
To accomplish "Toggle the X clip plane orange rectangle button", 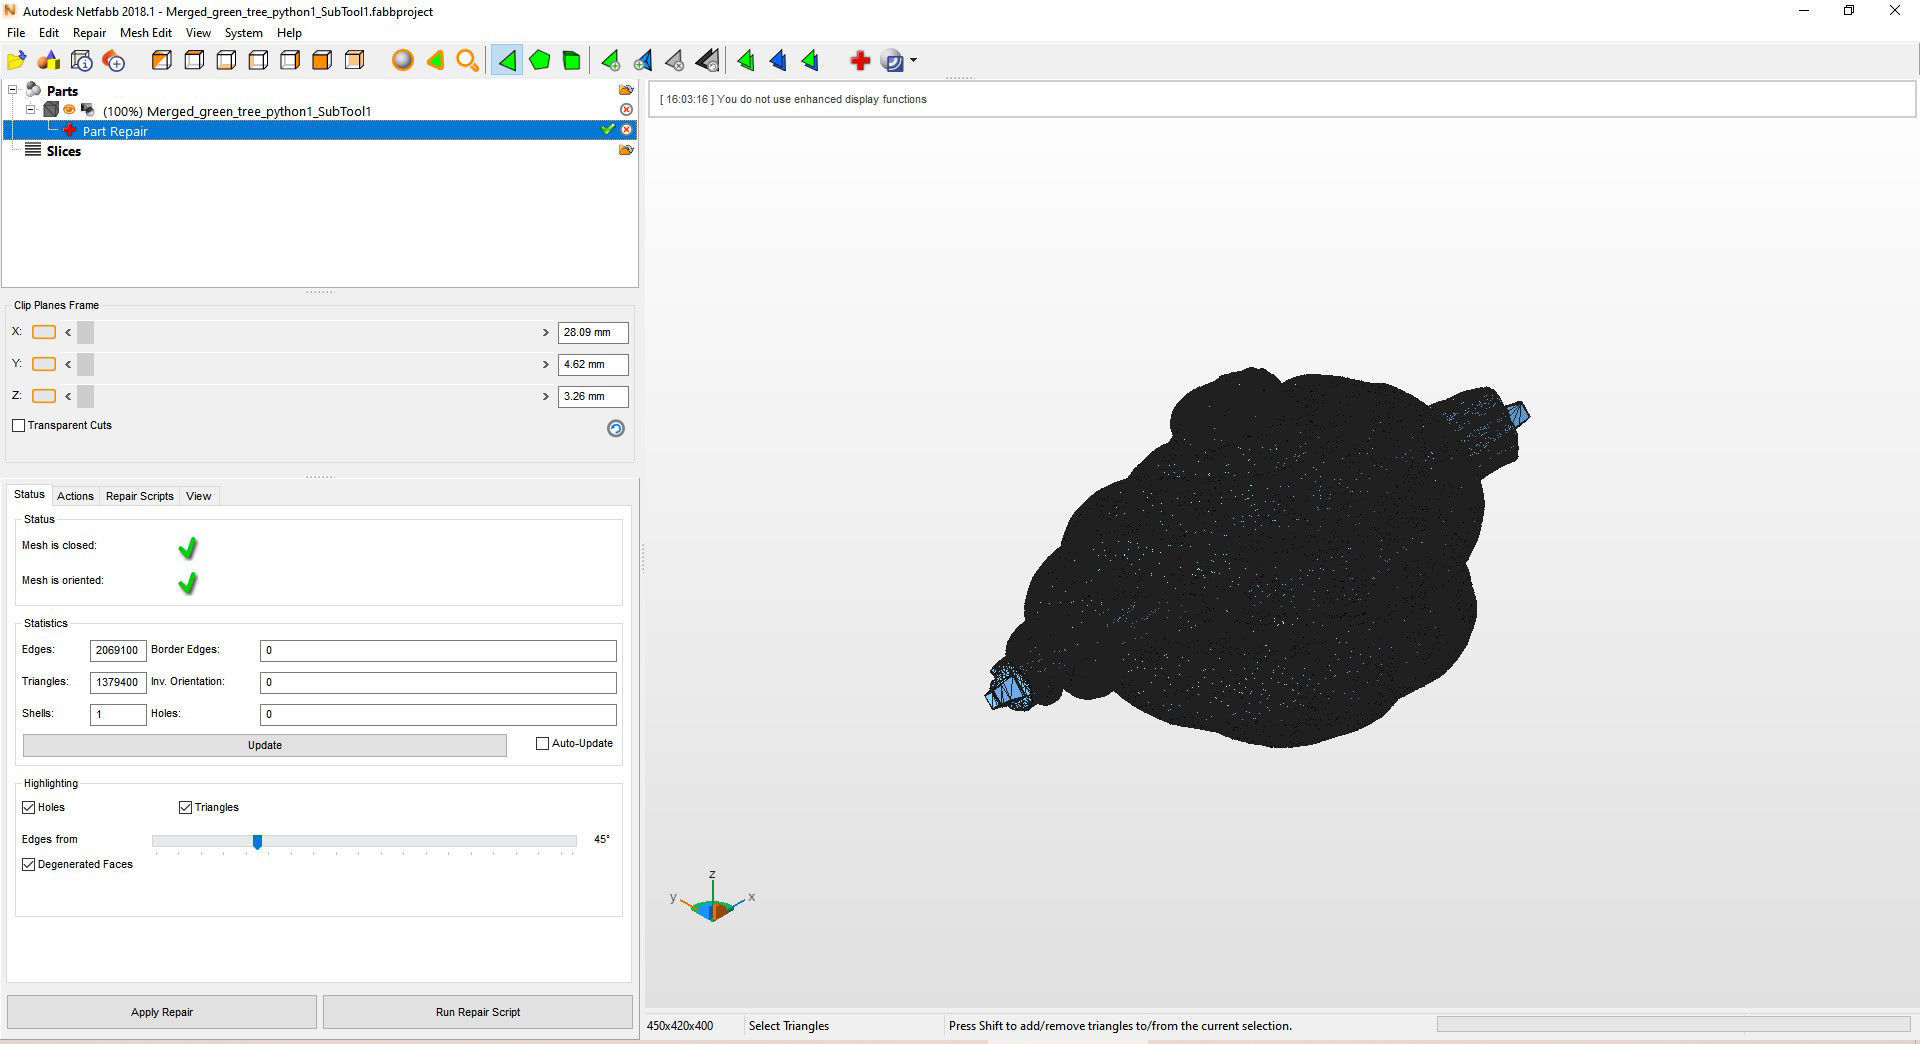I will [x=44, y=332].
